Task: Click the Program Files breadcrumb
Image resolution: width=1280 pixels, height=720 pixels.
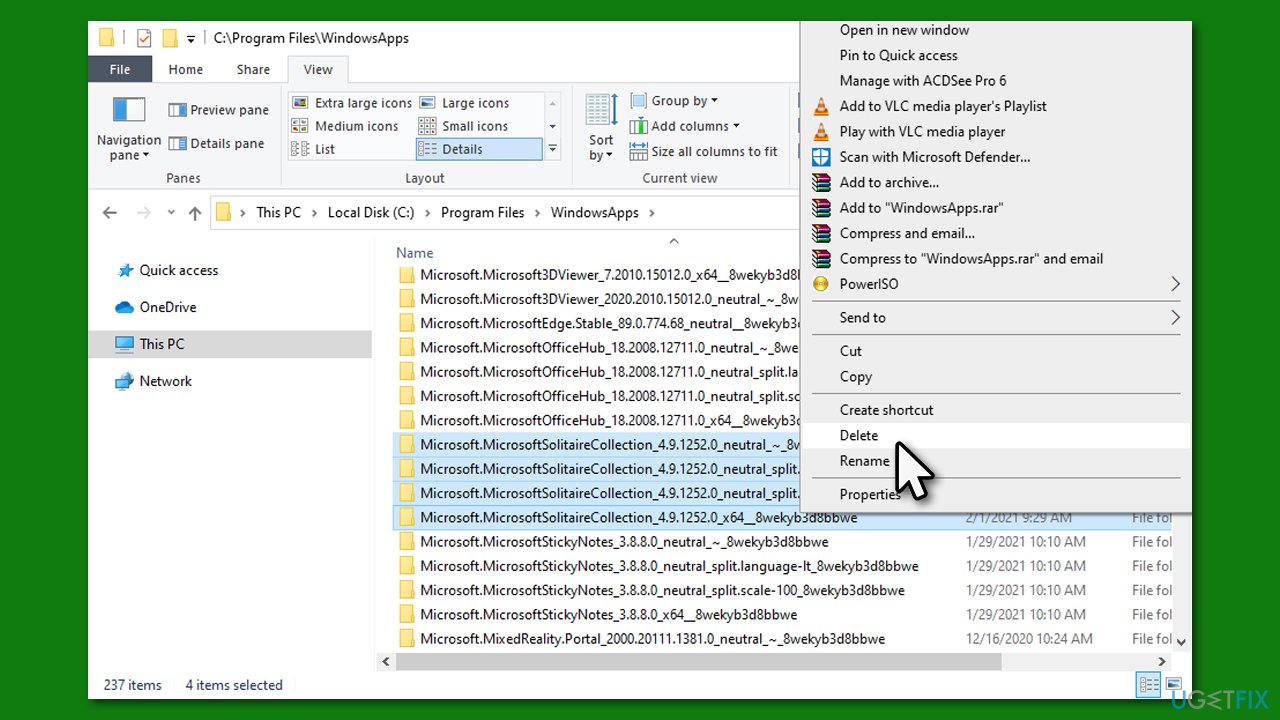Action: click(x=483, y=213)
